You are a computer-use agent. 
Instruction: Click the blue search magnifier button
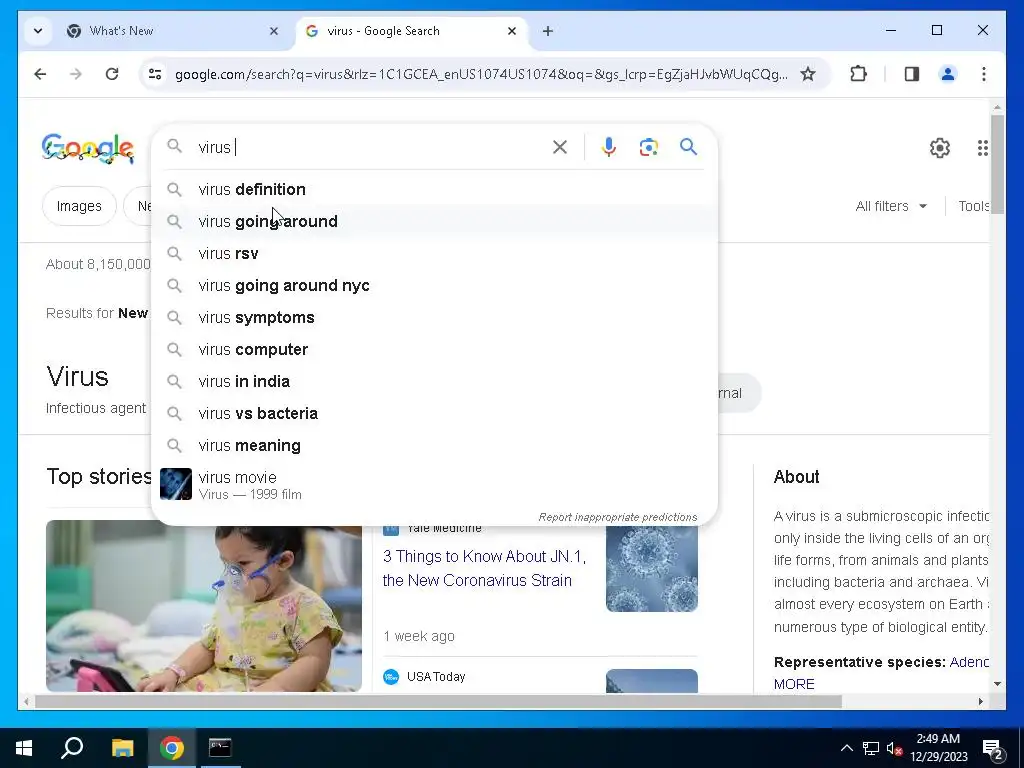pyautogui.click(x=688, y=147)
